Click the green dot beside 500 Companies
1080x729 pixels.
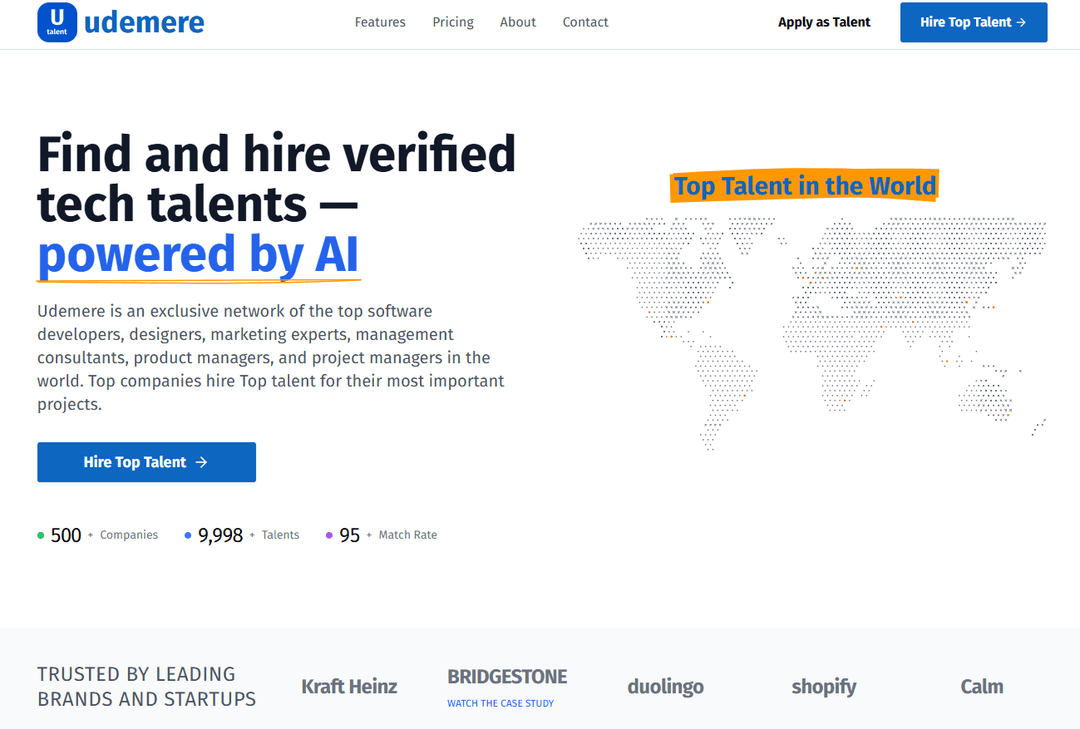[x=41, y=536]
